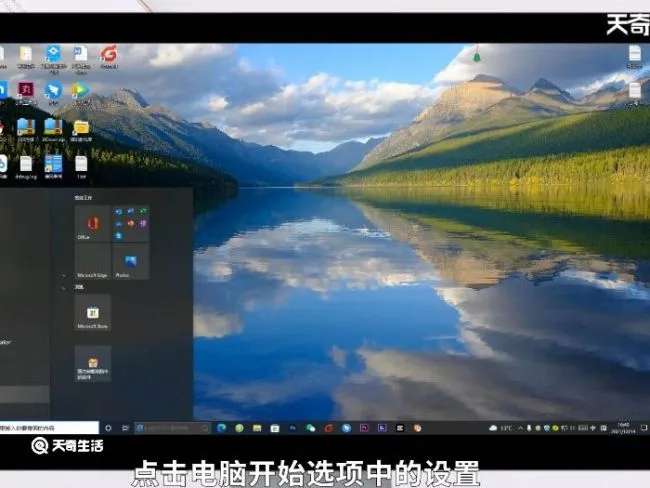Collapse the second tile group arrow

(x=63, y=287)
